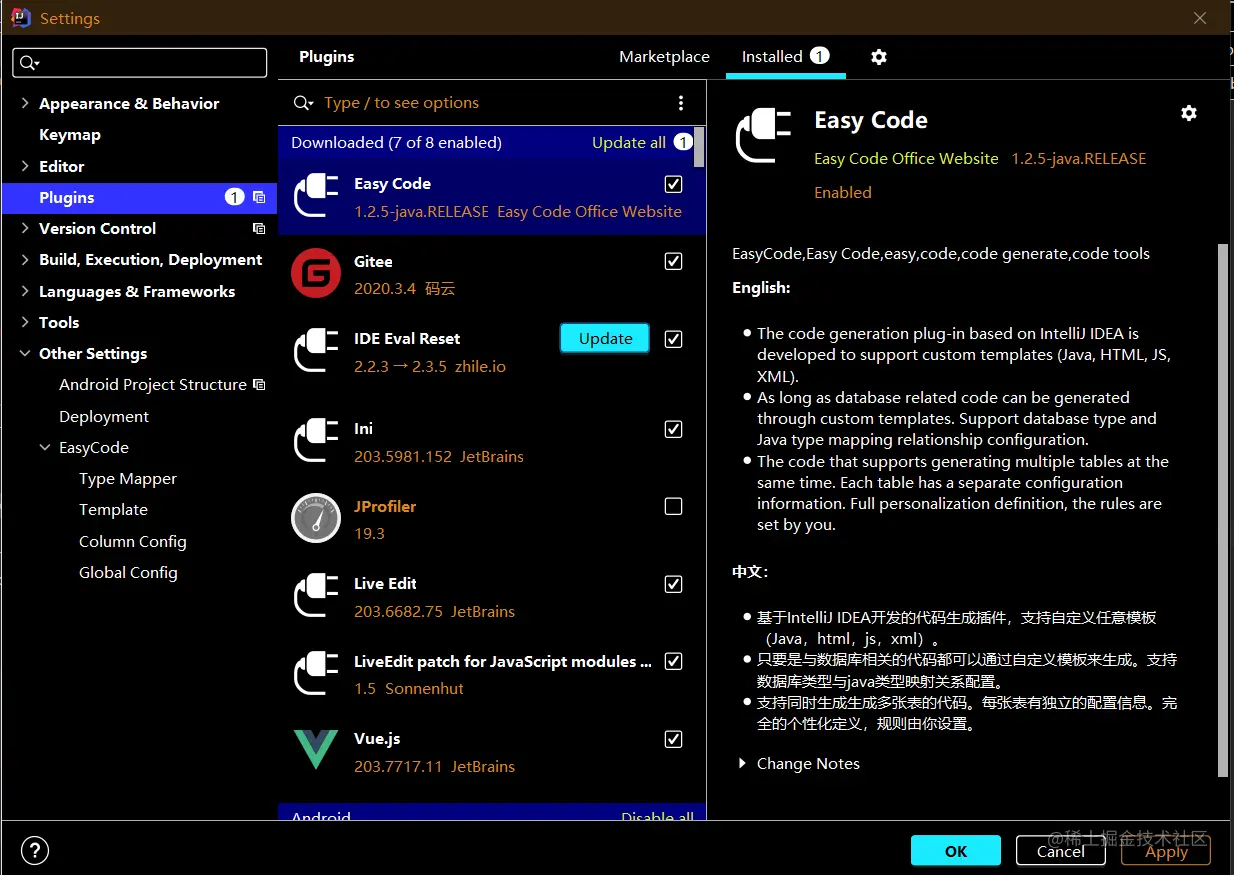Image resolution: width=1234 pixels, height=875 pixels.
Task: Click project-level icon beside Version Control
Action: pos(259,229)
